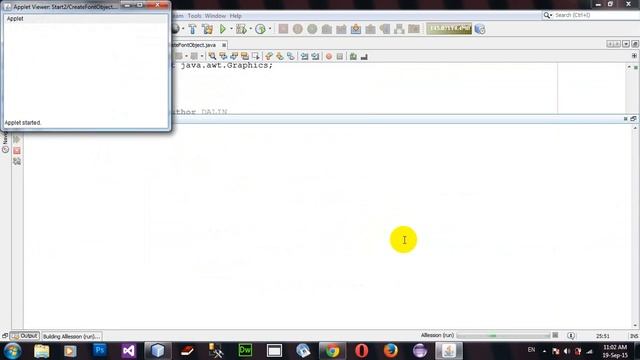The width and height of the screenshot is (640, 360).
Task: Click the Build Project hammer icon
Action: 192,29
